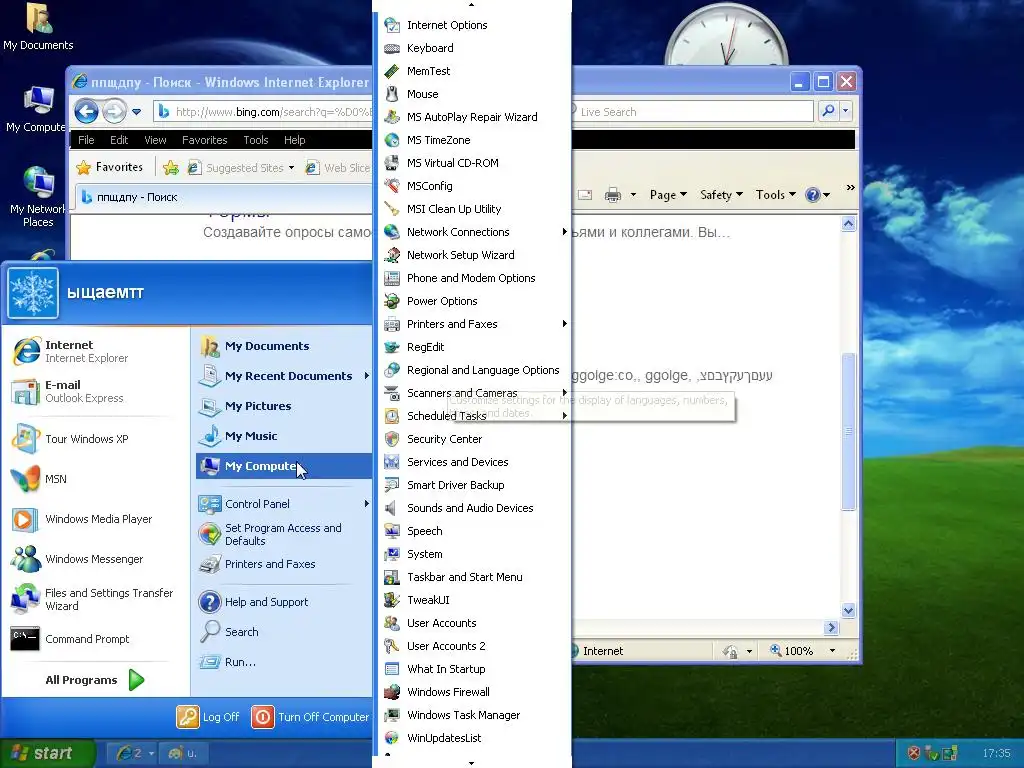Launch MSConfig from the list
This screenshot has width=1024, height=768.
[472, 185]
